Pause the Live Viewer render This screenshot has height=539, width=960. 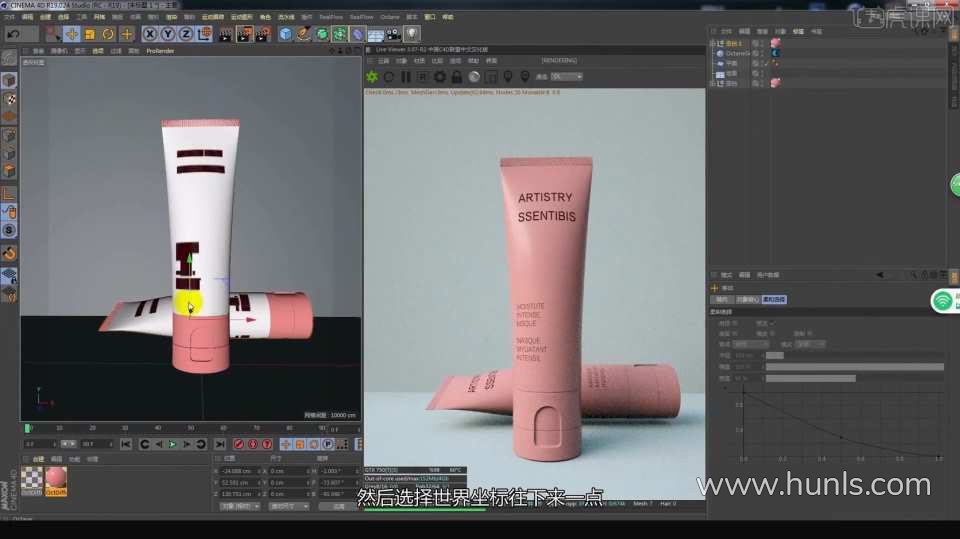406,76
